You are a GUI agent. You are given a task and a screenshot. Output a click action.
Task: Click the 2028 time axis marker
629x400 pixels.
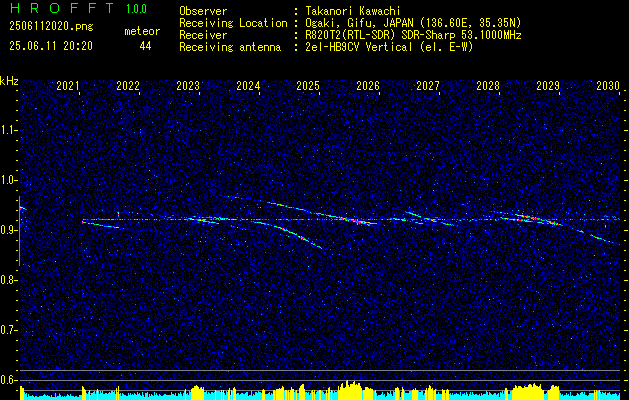coord(488,85)
